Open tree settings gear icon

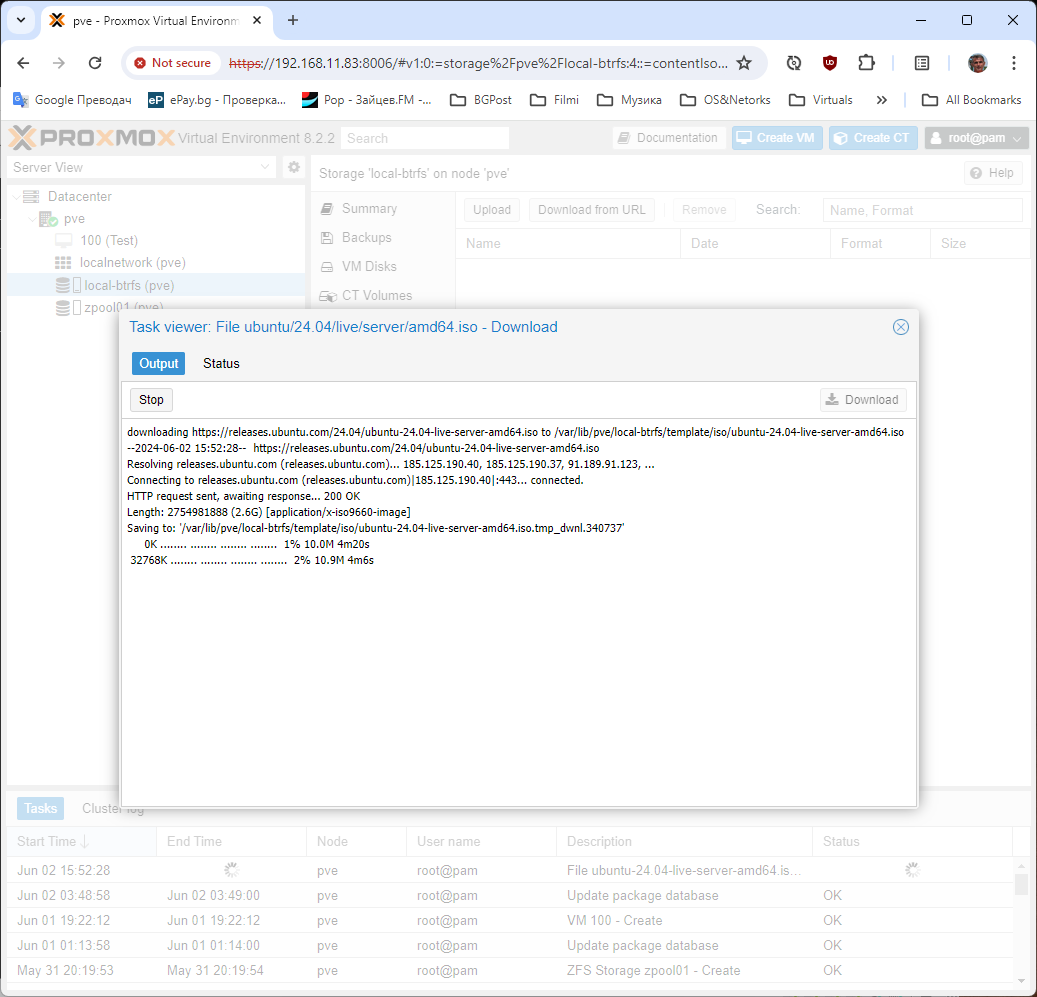coord(294,167)
